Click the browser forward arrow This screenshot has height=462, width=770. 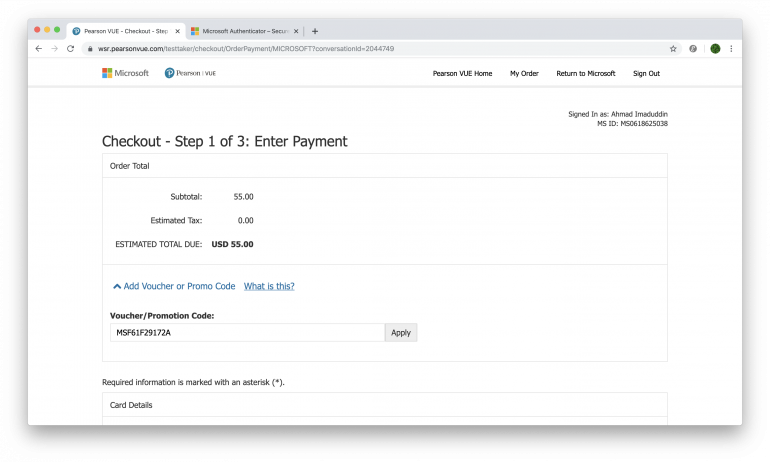click(55, 49)
